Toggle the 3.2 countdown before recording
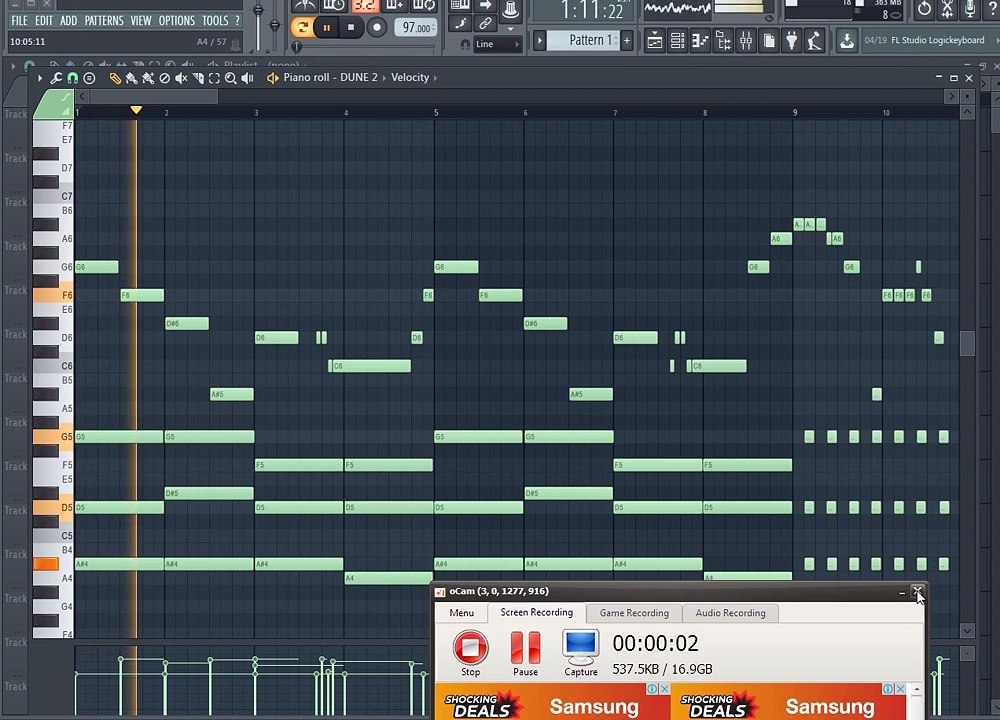Image resolution: width=1000 pixels, height=720 pixels. [364, 6]
